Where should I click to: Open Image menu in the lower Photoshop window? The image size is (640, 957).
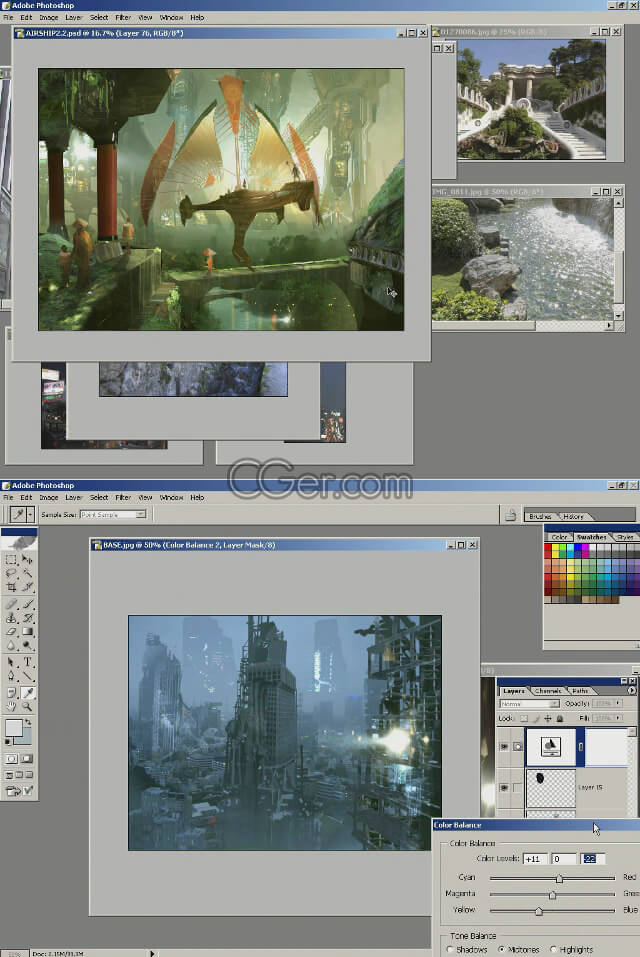coord(48,497)
